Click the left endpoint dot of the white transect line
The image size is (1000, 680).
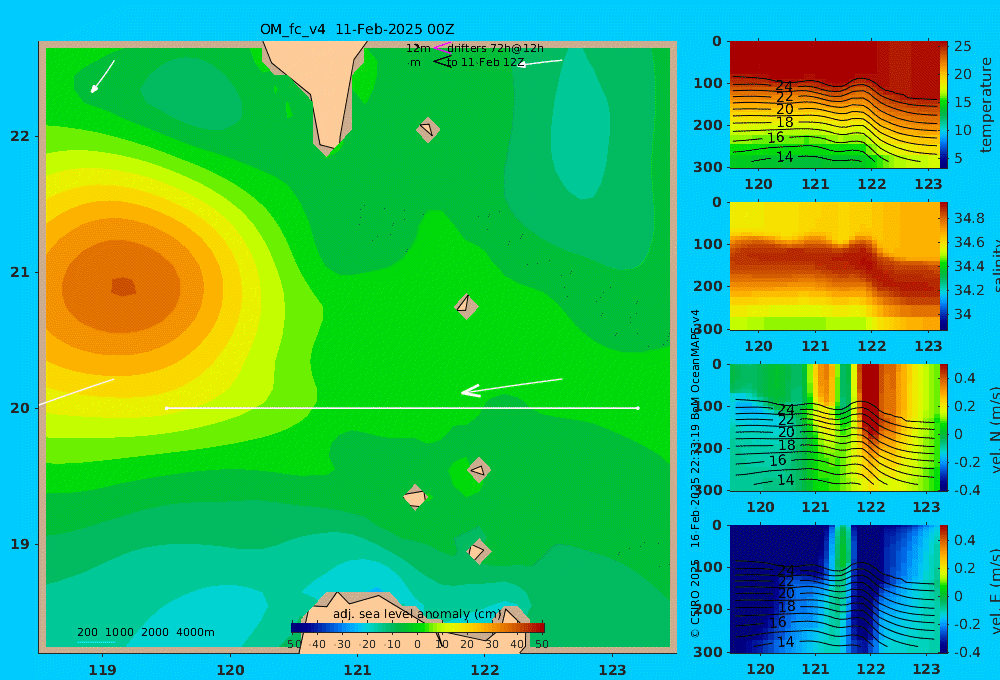pos(166,408)
